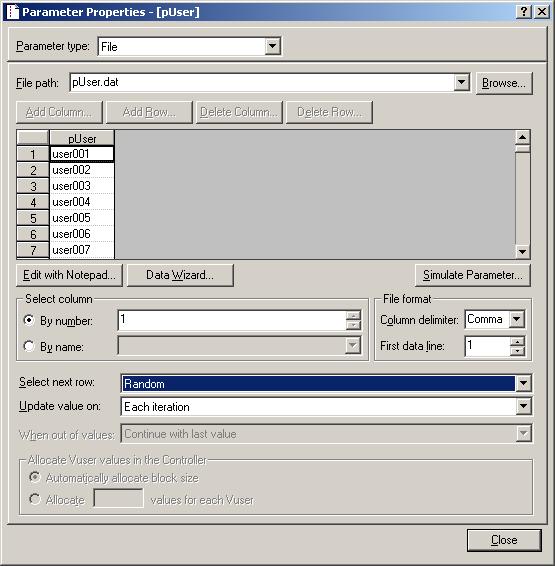The width and height of the screenshot is (555, 566).
Task: Expand the Update value on dropdown
Action: click(523, 406)
